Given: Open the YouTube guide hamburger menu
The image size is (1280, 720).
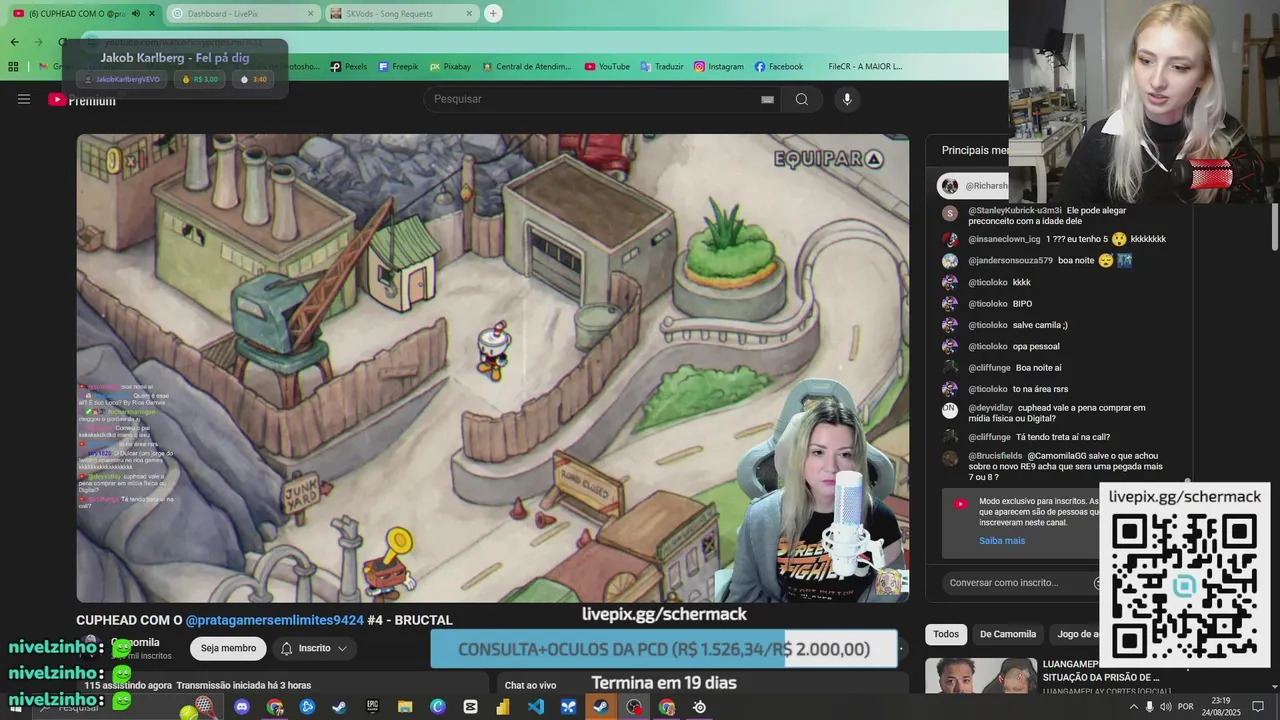Looking at the screenshot, I should (24, 99).
